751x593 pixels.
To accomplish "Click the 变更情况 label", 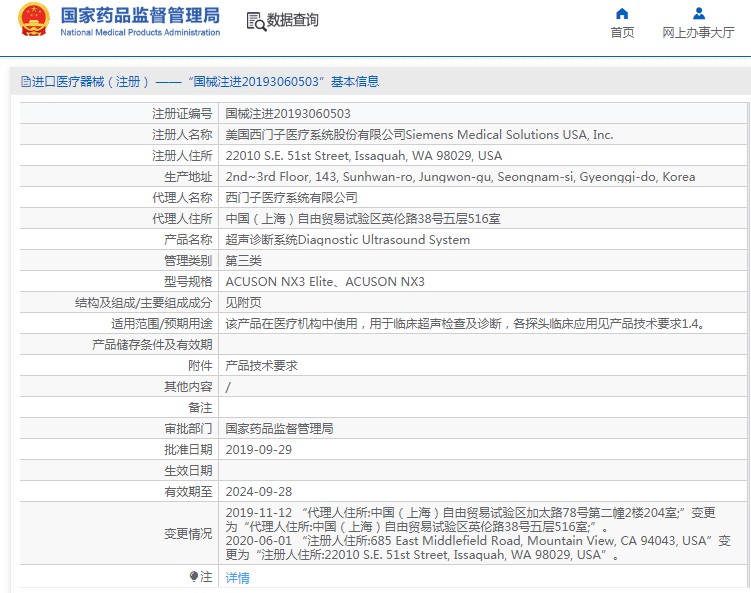I will pos(188,534).
